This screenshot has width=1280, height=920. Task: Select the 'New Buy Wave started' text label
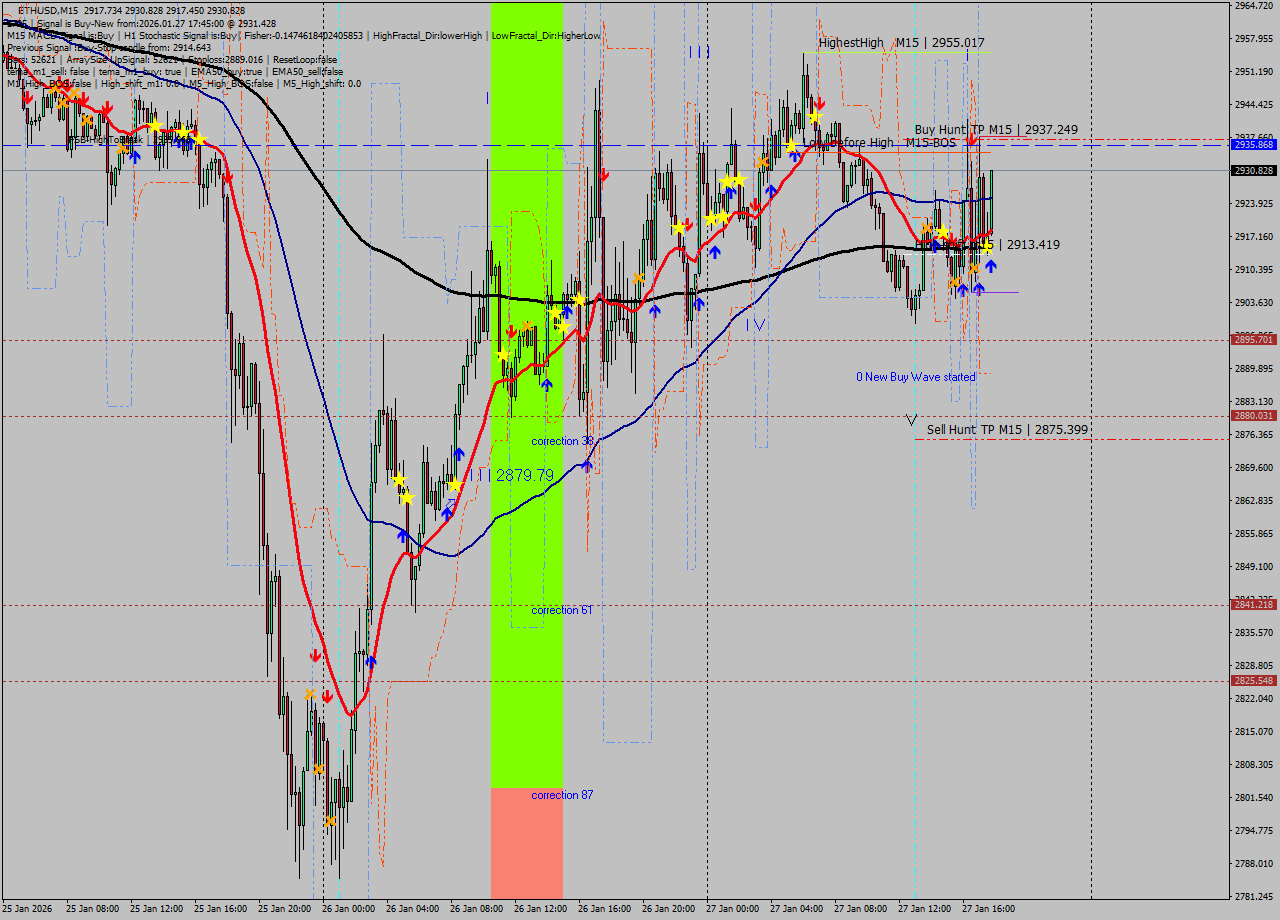[915, 377]
